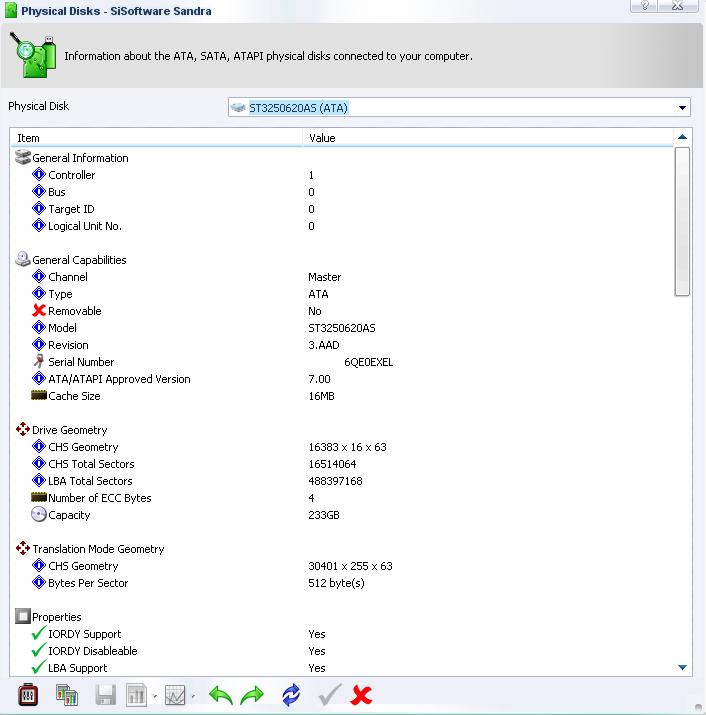
Task: Cancel with the red X toolbar icon
Action: coord(361,695)
